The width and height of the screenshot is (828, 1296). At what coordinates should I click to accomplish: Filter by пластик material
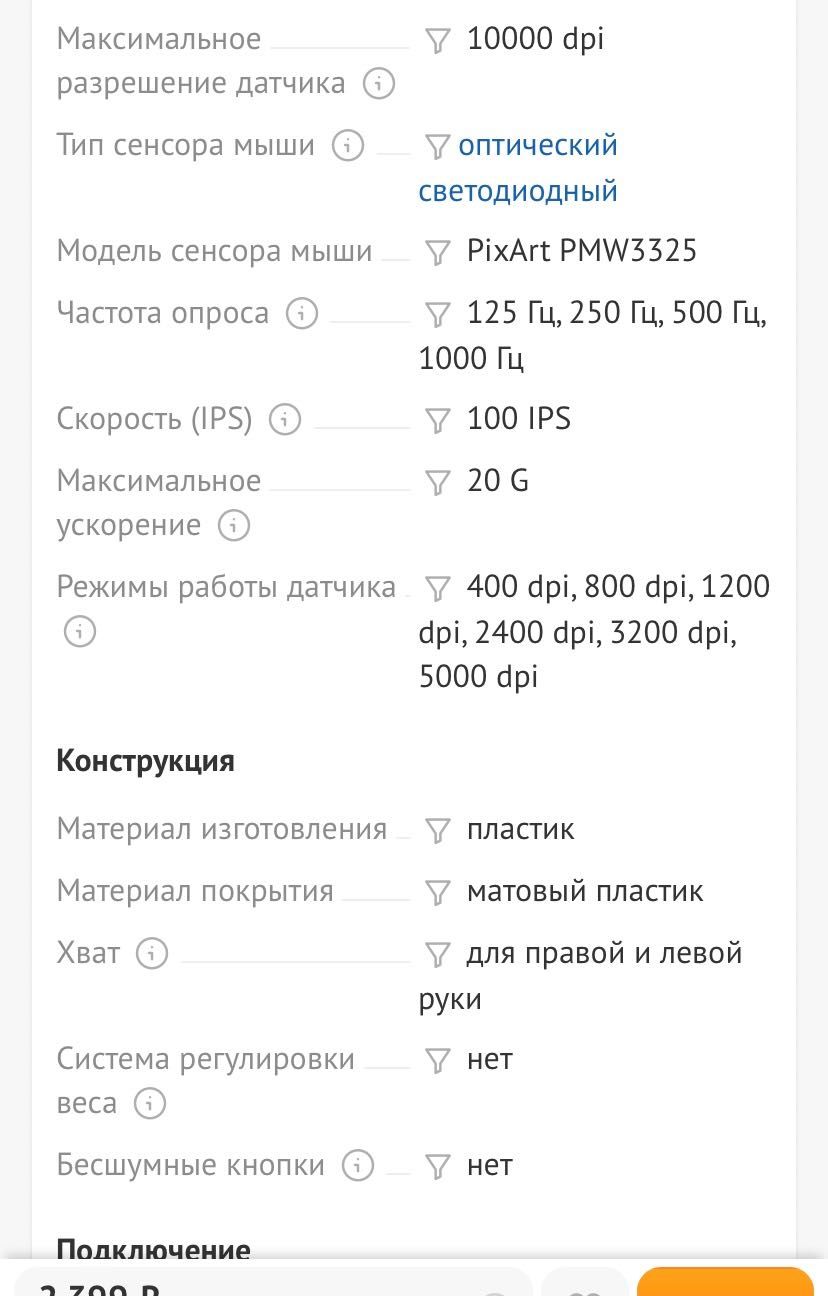(x=437, y=830)
